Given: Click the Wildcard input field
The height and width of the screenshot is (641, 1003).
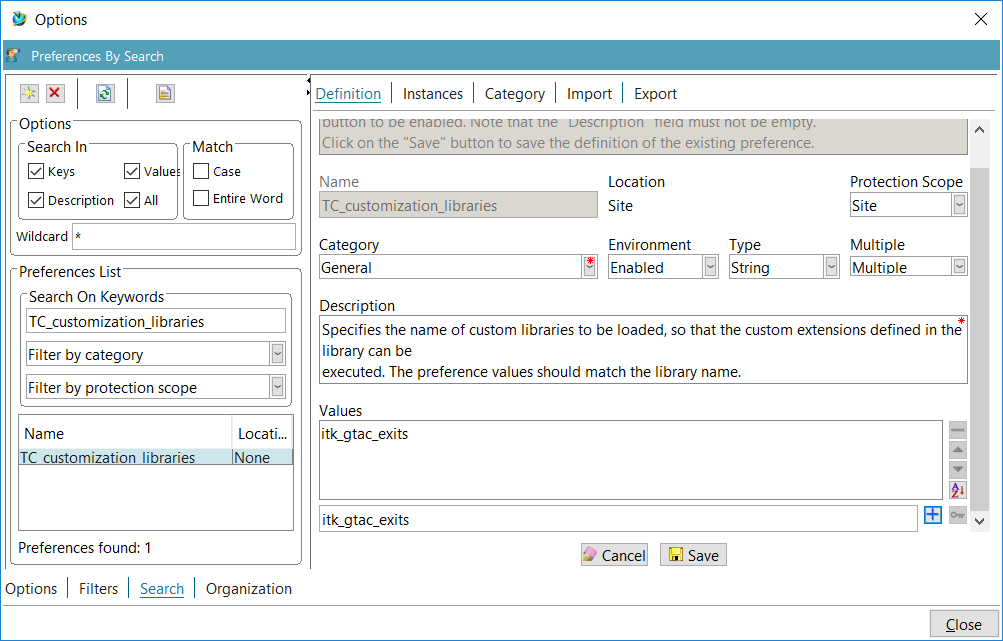Looking at the screenshot, I should (x=184, y=237).
